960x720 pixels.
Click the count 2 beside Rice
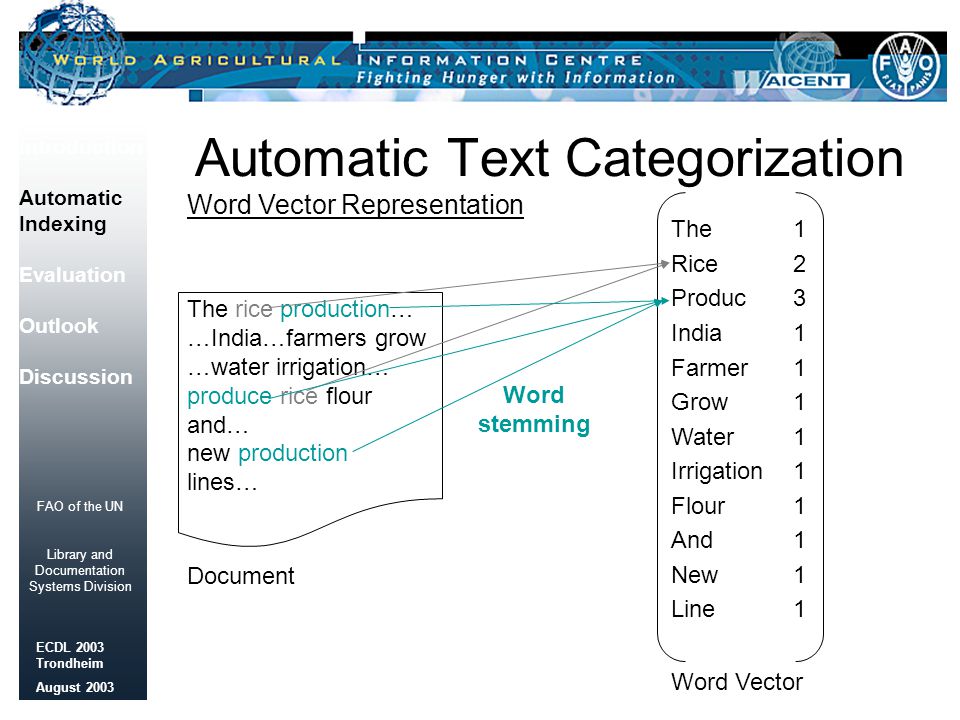click(799, 264)
